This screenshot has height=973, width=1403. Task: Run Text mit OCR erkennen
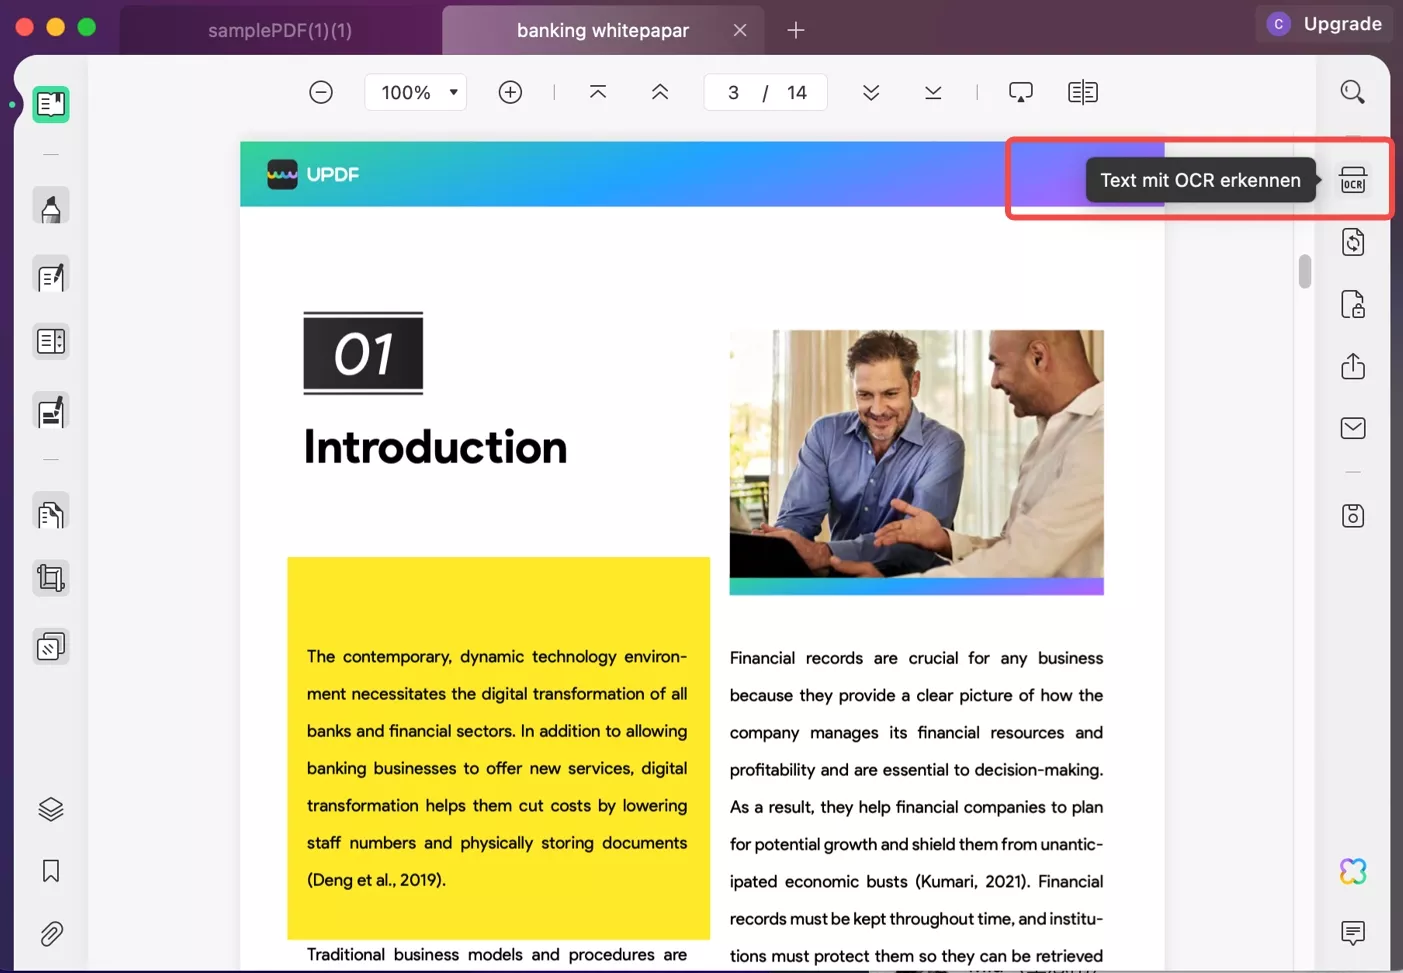1353,180
